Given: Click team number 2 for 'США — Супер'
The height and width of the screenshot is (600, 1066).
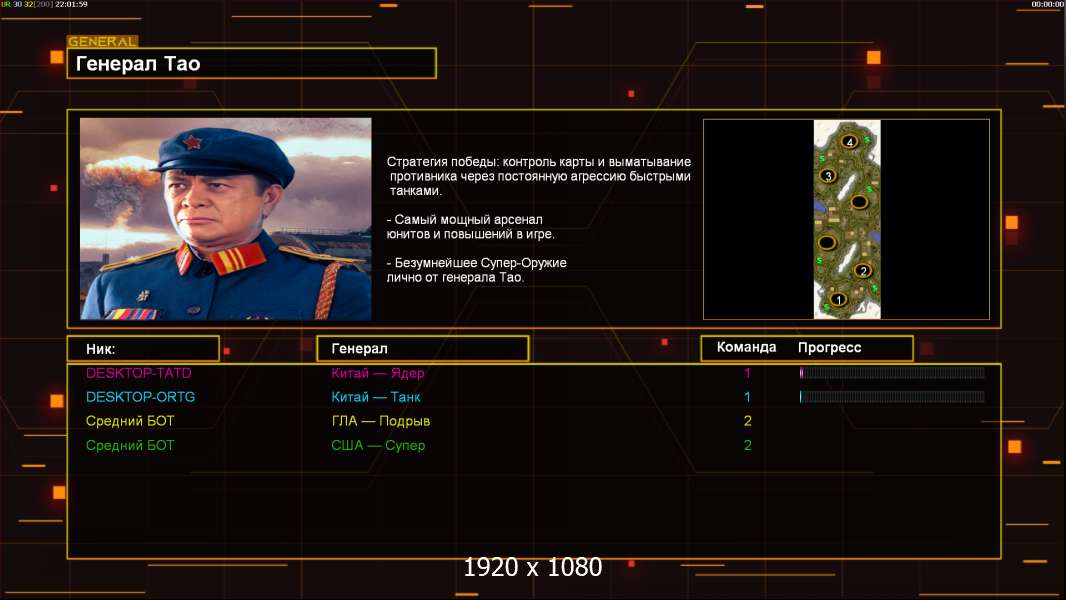Looking at the screenshot, I should pos(748,446).
